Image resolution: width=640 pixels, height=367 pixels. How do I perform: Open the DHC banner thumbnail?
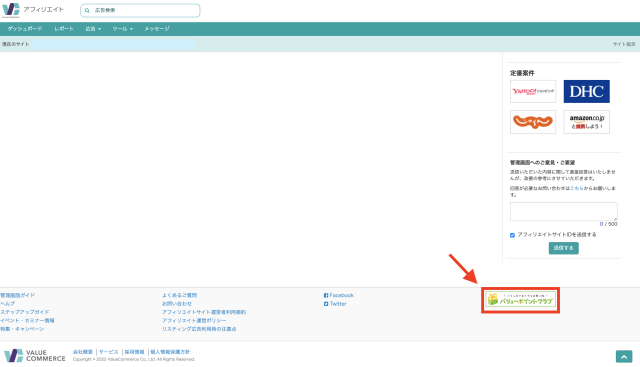[x=587, y=91]
